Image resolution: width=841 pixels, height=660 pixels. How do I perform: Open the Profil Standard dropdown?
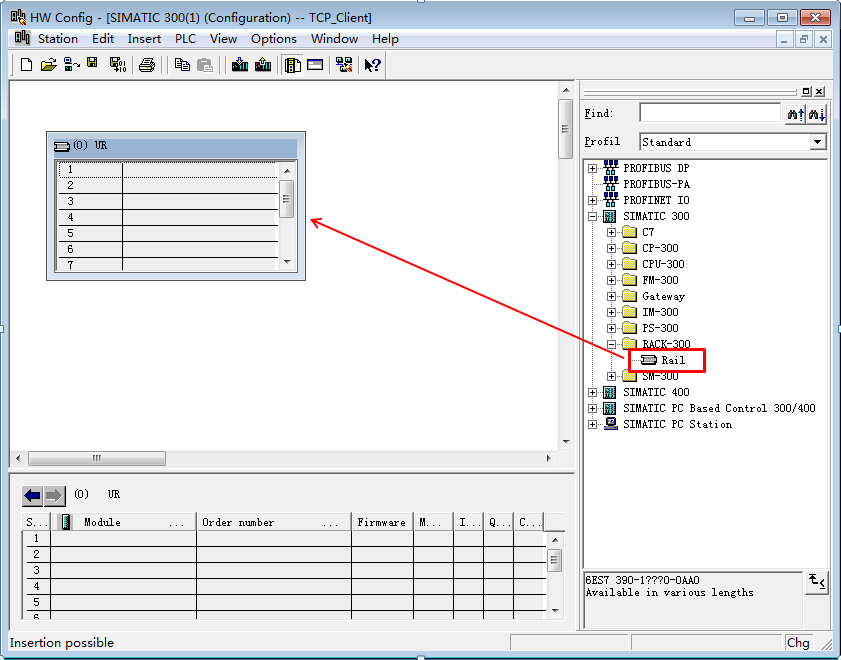(817, 142)
